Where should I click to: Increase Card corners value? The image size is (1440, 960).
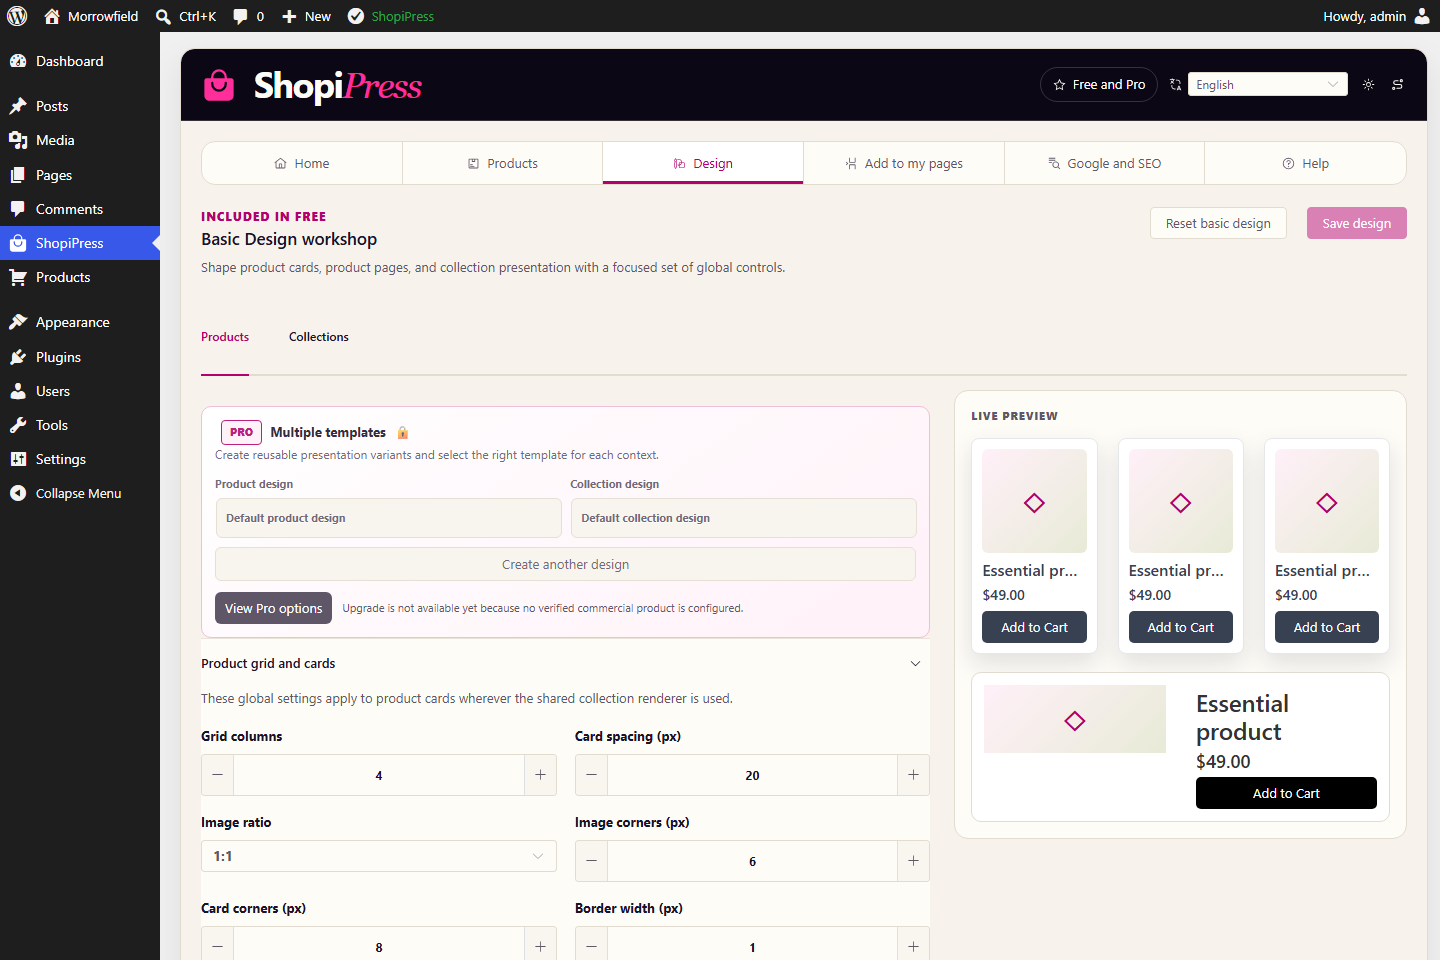pyautogui.click(x=540, y=946)
